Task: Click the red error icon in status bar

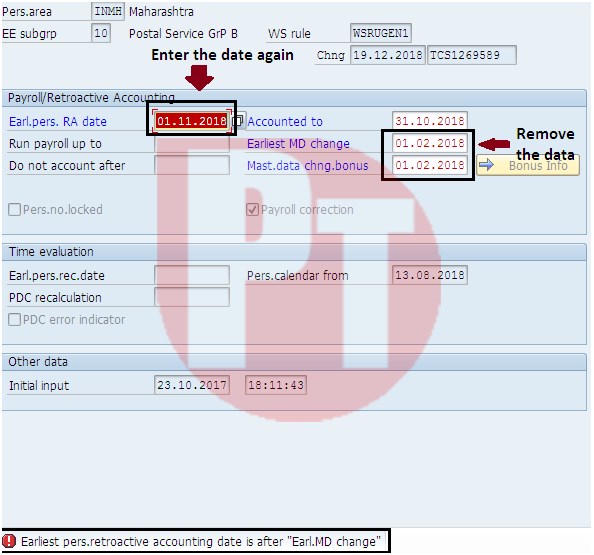Action: [8, 541]
